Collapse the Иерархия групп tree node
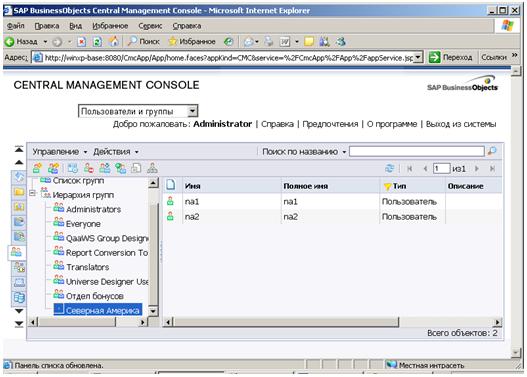This screenshot has height=377, width=527. pyautogui.click(x=33, y=193)
